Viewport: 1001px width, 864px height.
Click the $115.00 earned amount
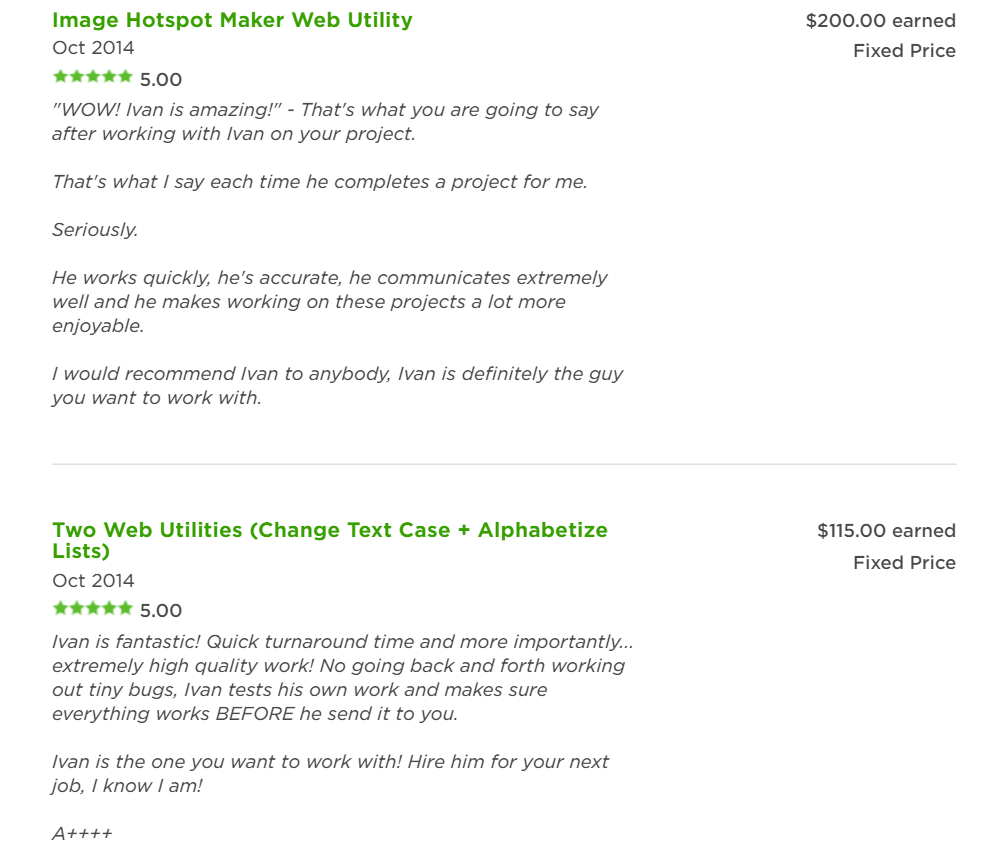886,531
